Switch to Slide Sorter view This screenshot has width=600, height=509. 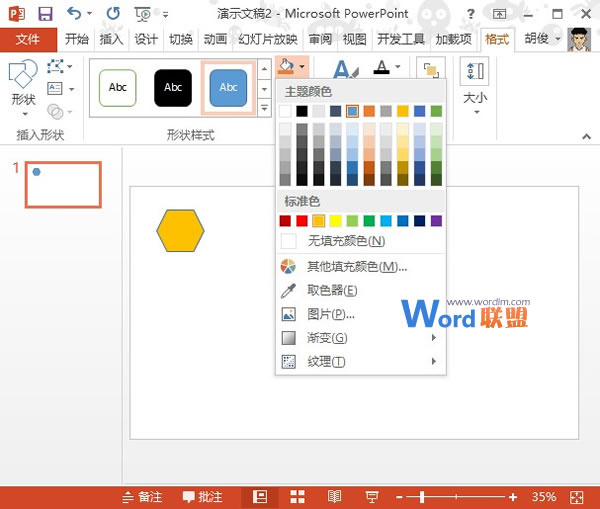(297, 497)
